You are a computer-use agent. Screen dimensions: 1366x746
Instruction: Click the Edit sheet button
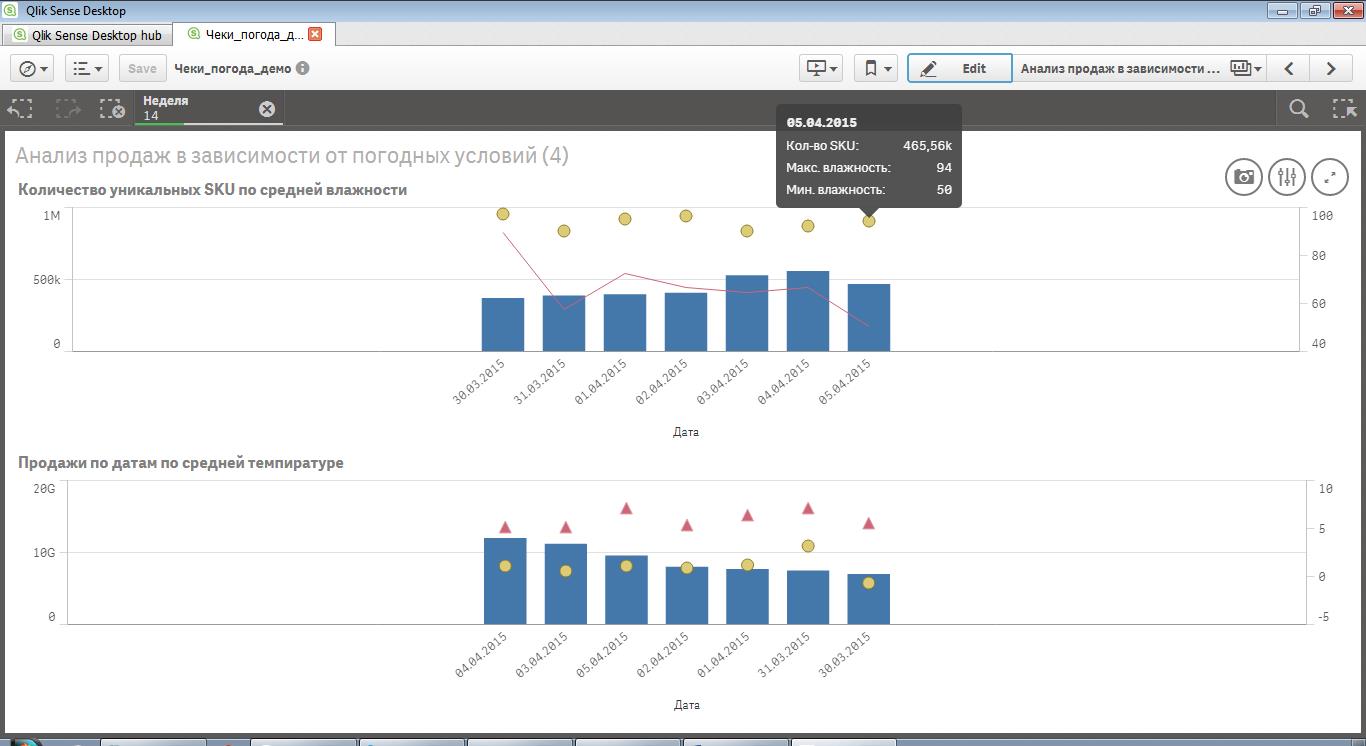click(x=959, y=68)
